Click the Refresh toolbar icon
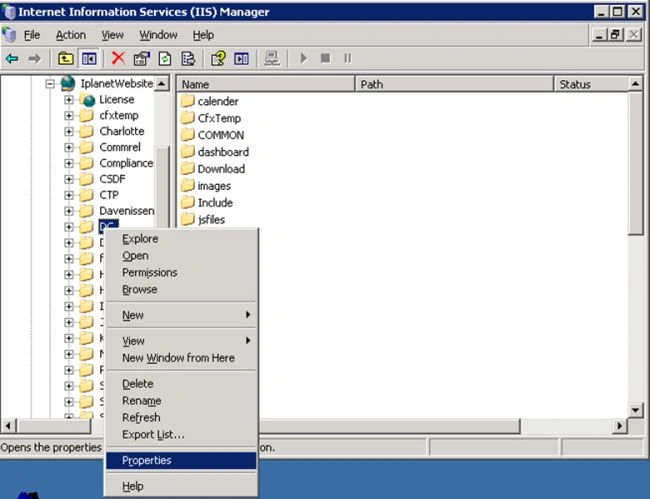The width and height of the screenshot is (650, 499). [x=165, y=59]
